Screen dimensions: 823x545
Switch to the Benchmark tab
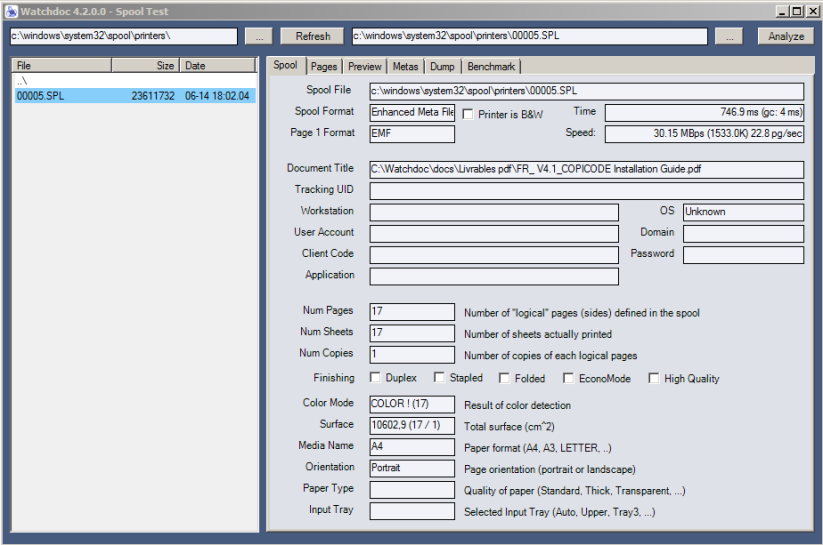pyautogui.click(x=491, y=67)
